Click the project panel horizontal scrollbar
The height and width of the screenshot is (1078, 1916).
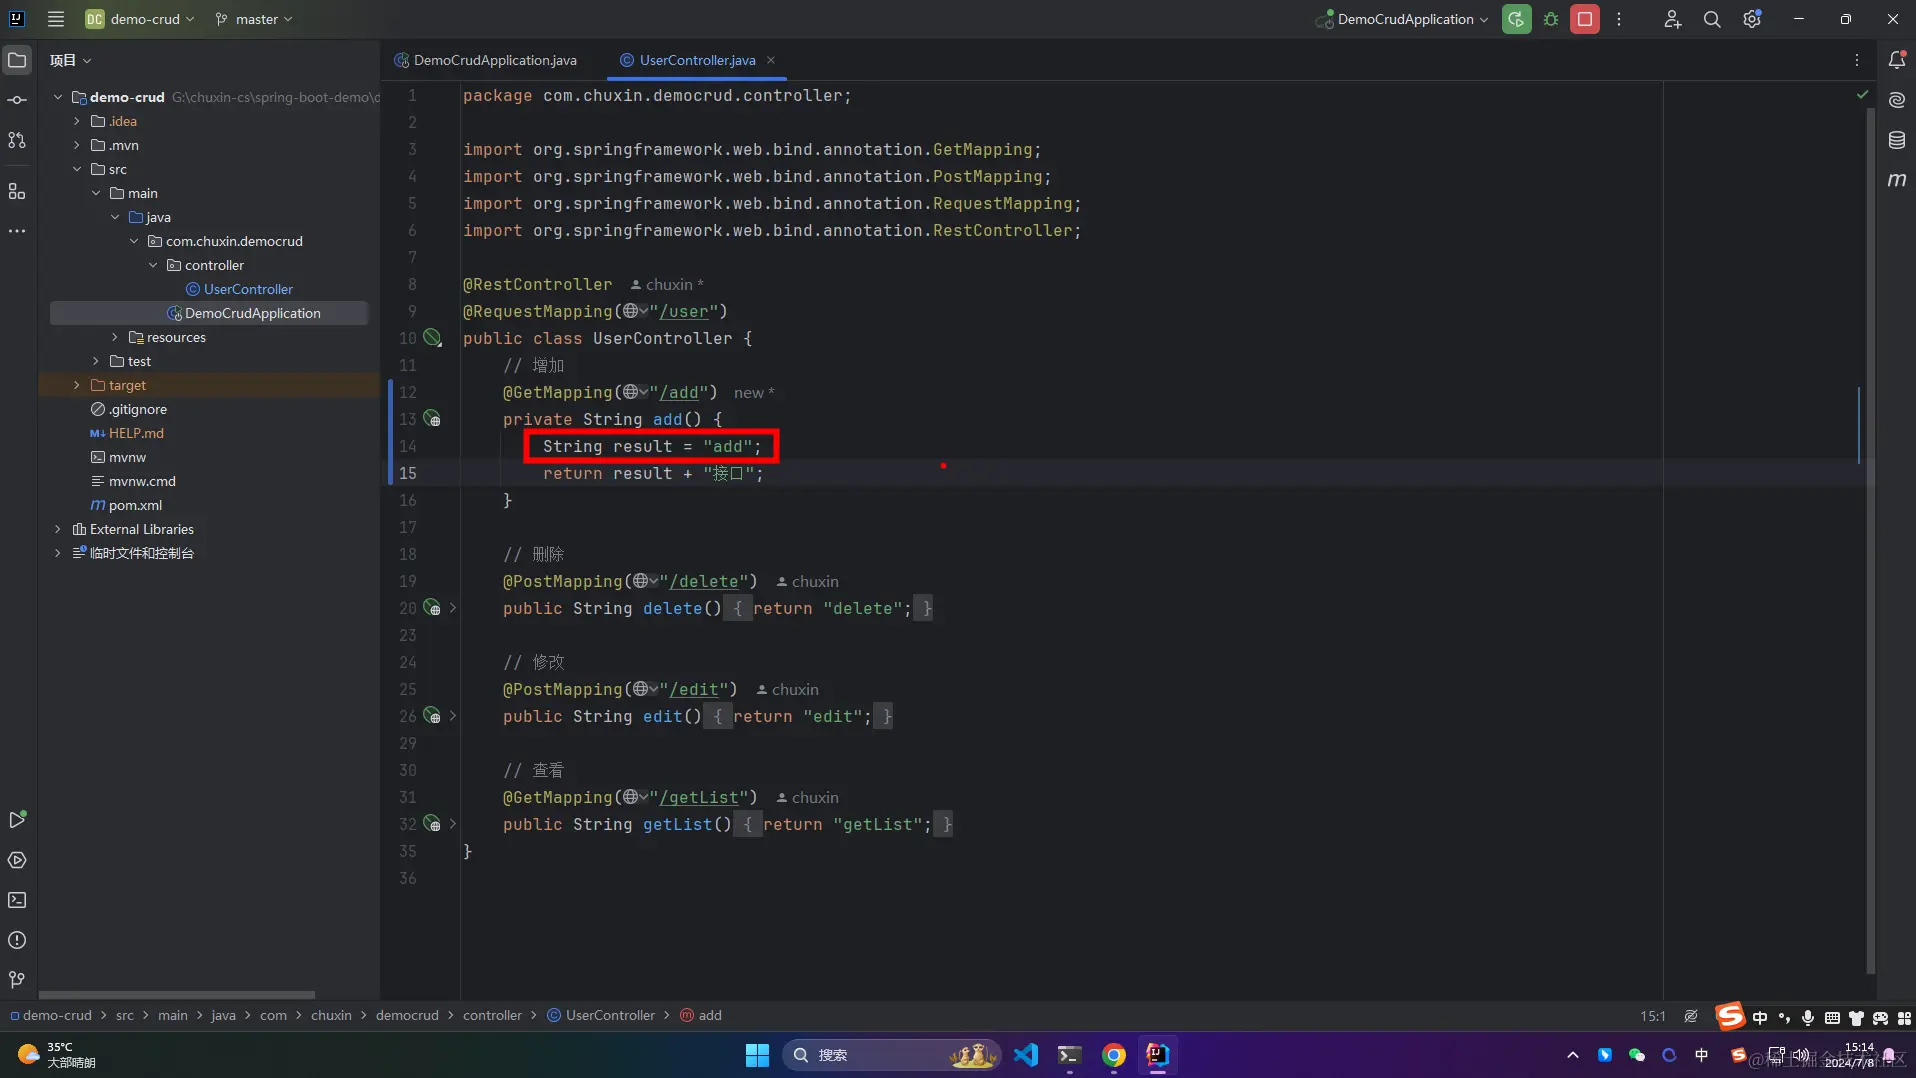pos(177,995)
